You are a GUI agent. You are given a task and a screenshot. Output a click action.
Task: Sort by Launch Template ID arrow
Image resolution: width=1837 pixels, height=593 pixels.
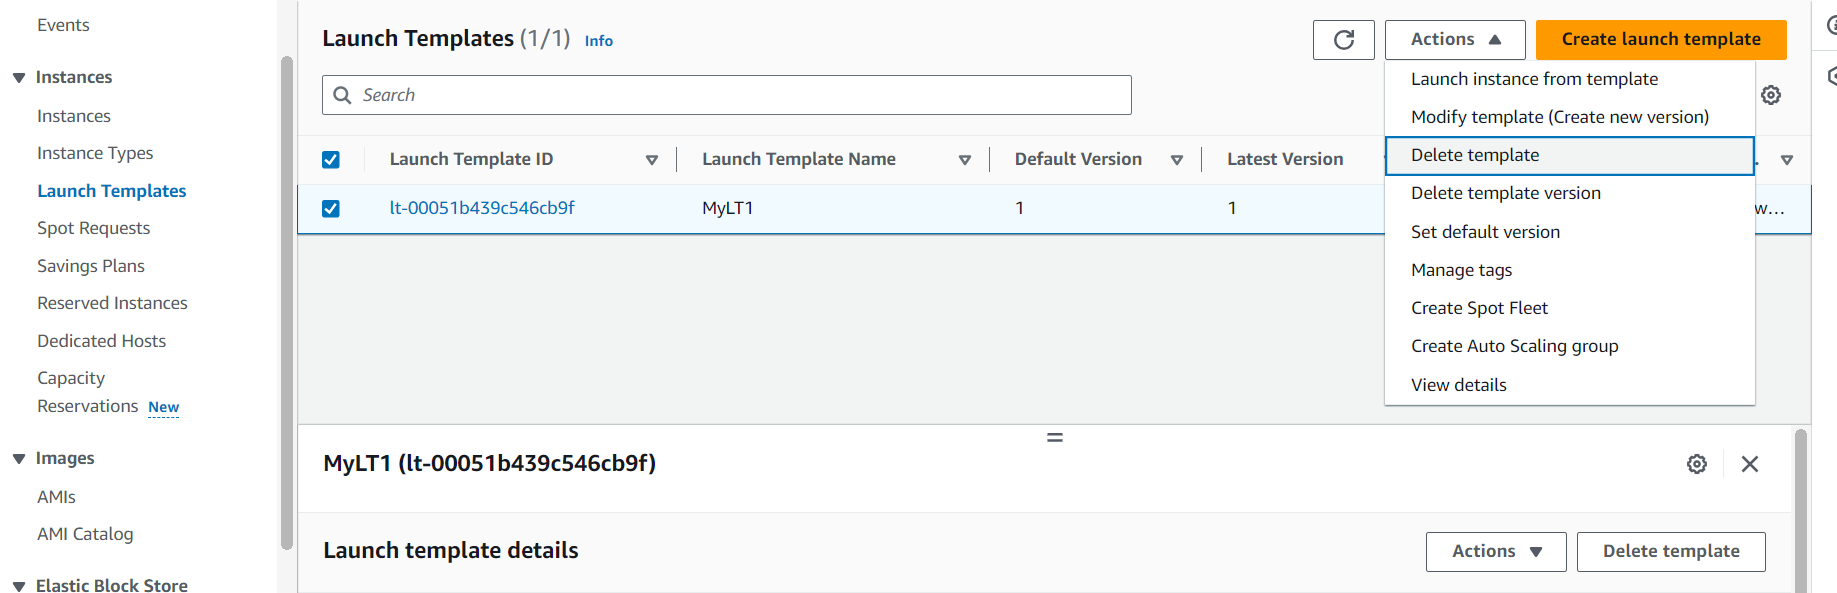[x=652, y=160]
